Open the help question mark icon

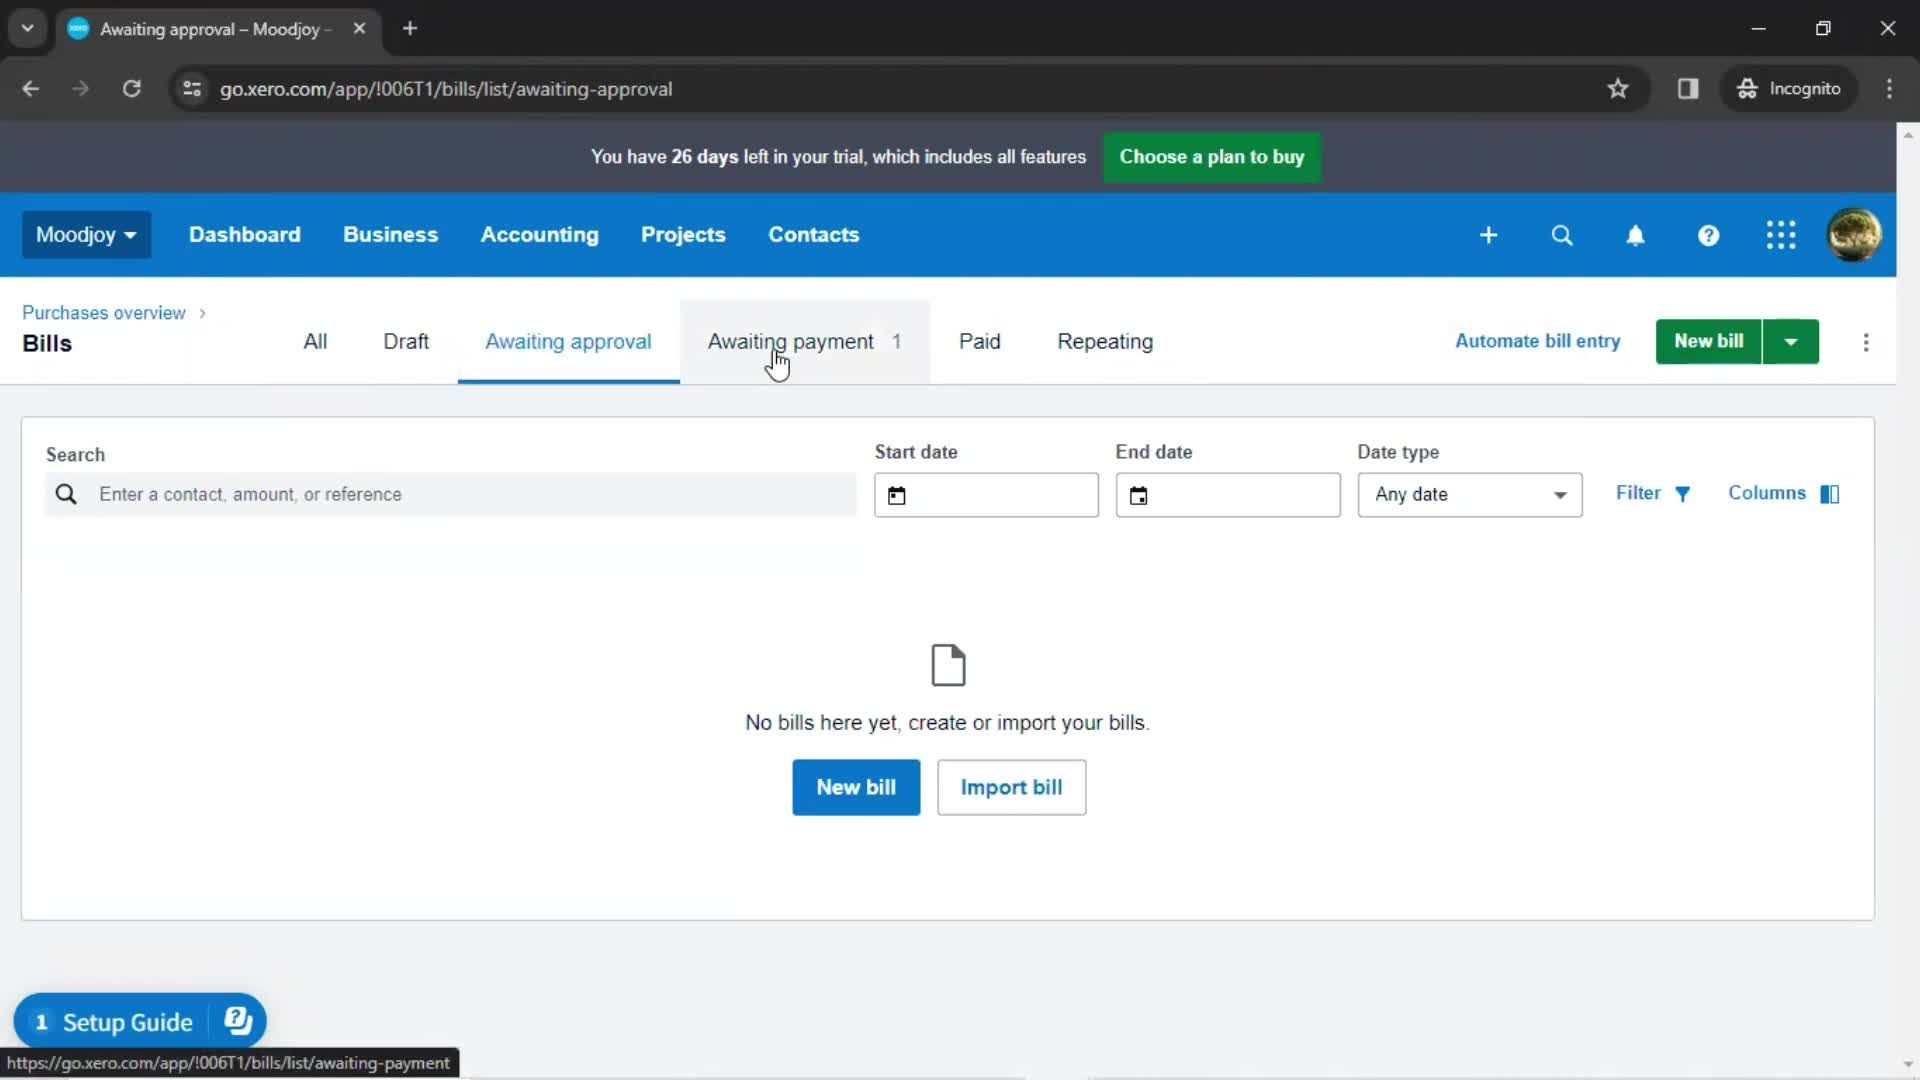point(1708,235)
